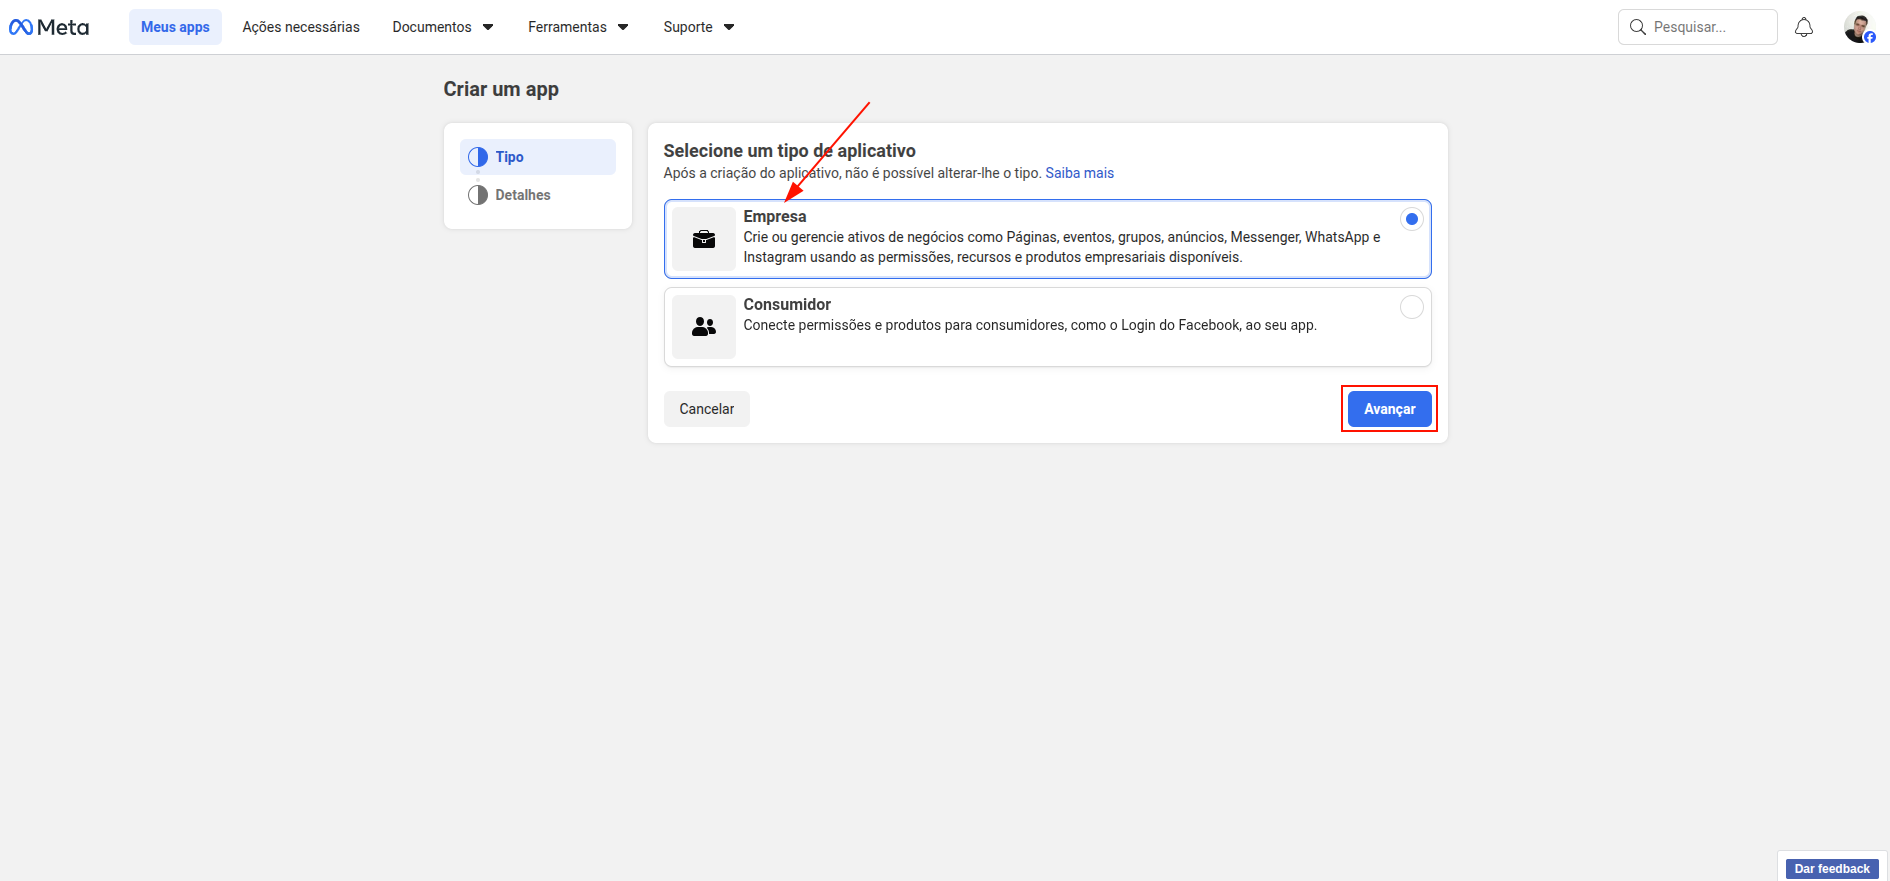Open Dar feedback button
This screenshot has width=1890, height=881.
[1831, 868]
